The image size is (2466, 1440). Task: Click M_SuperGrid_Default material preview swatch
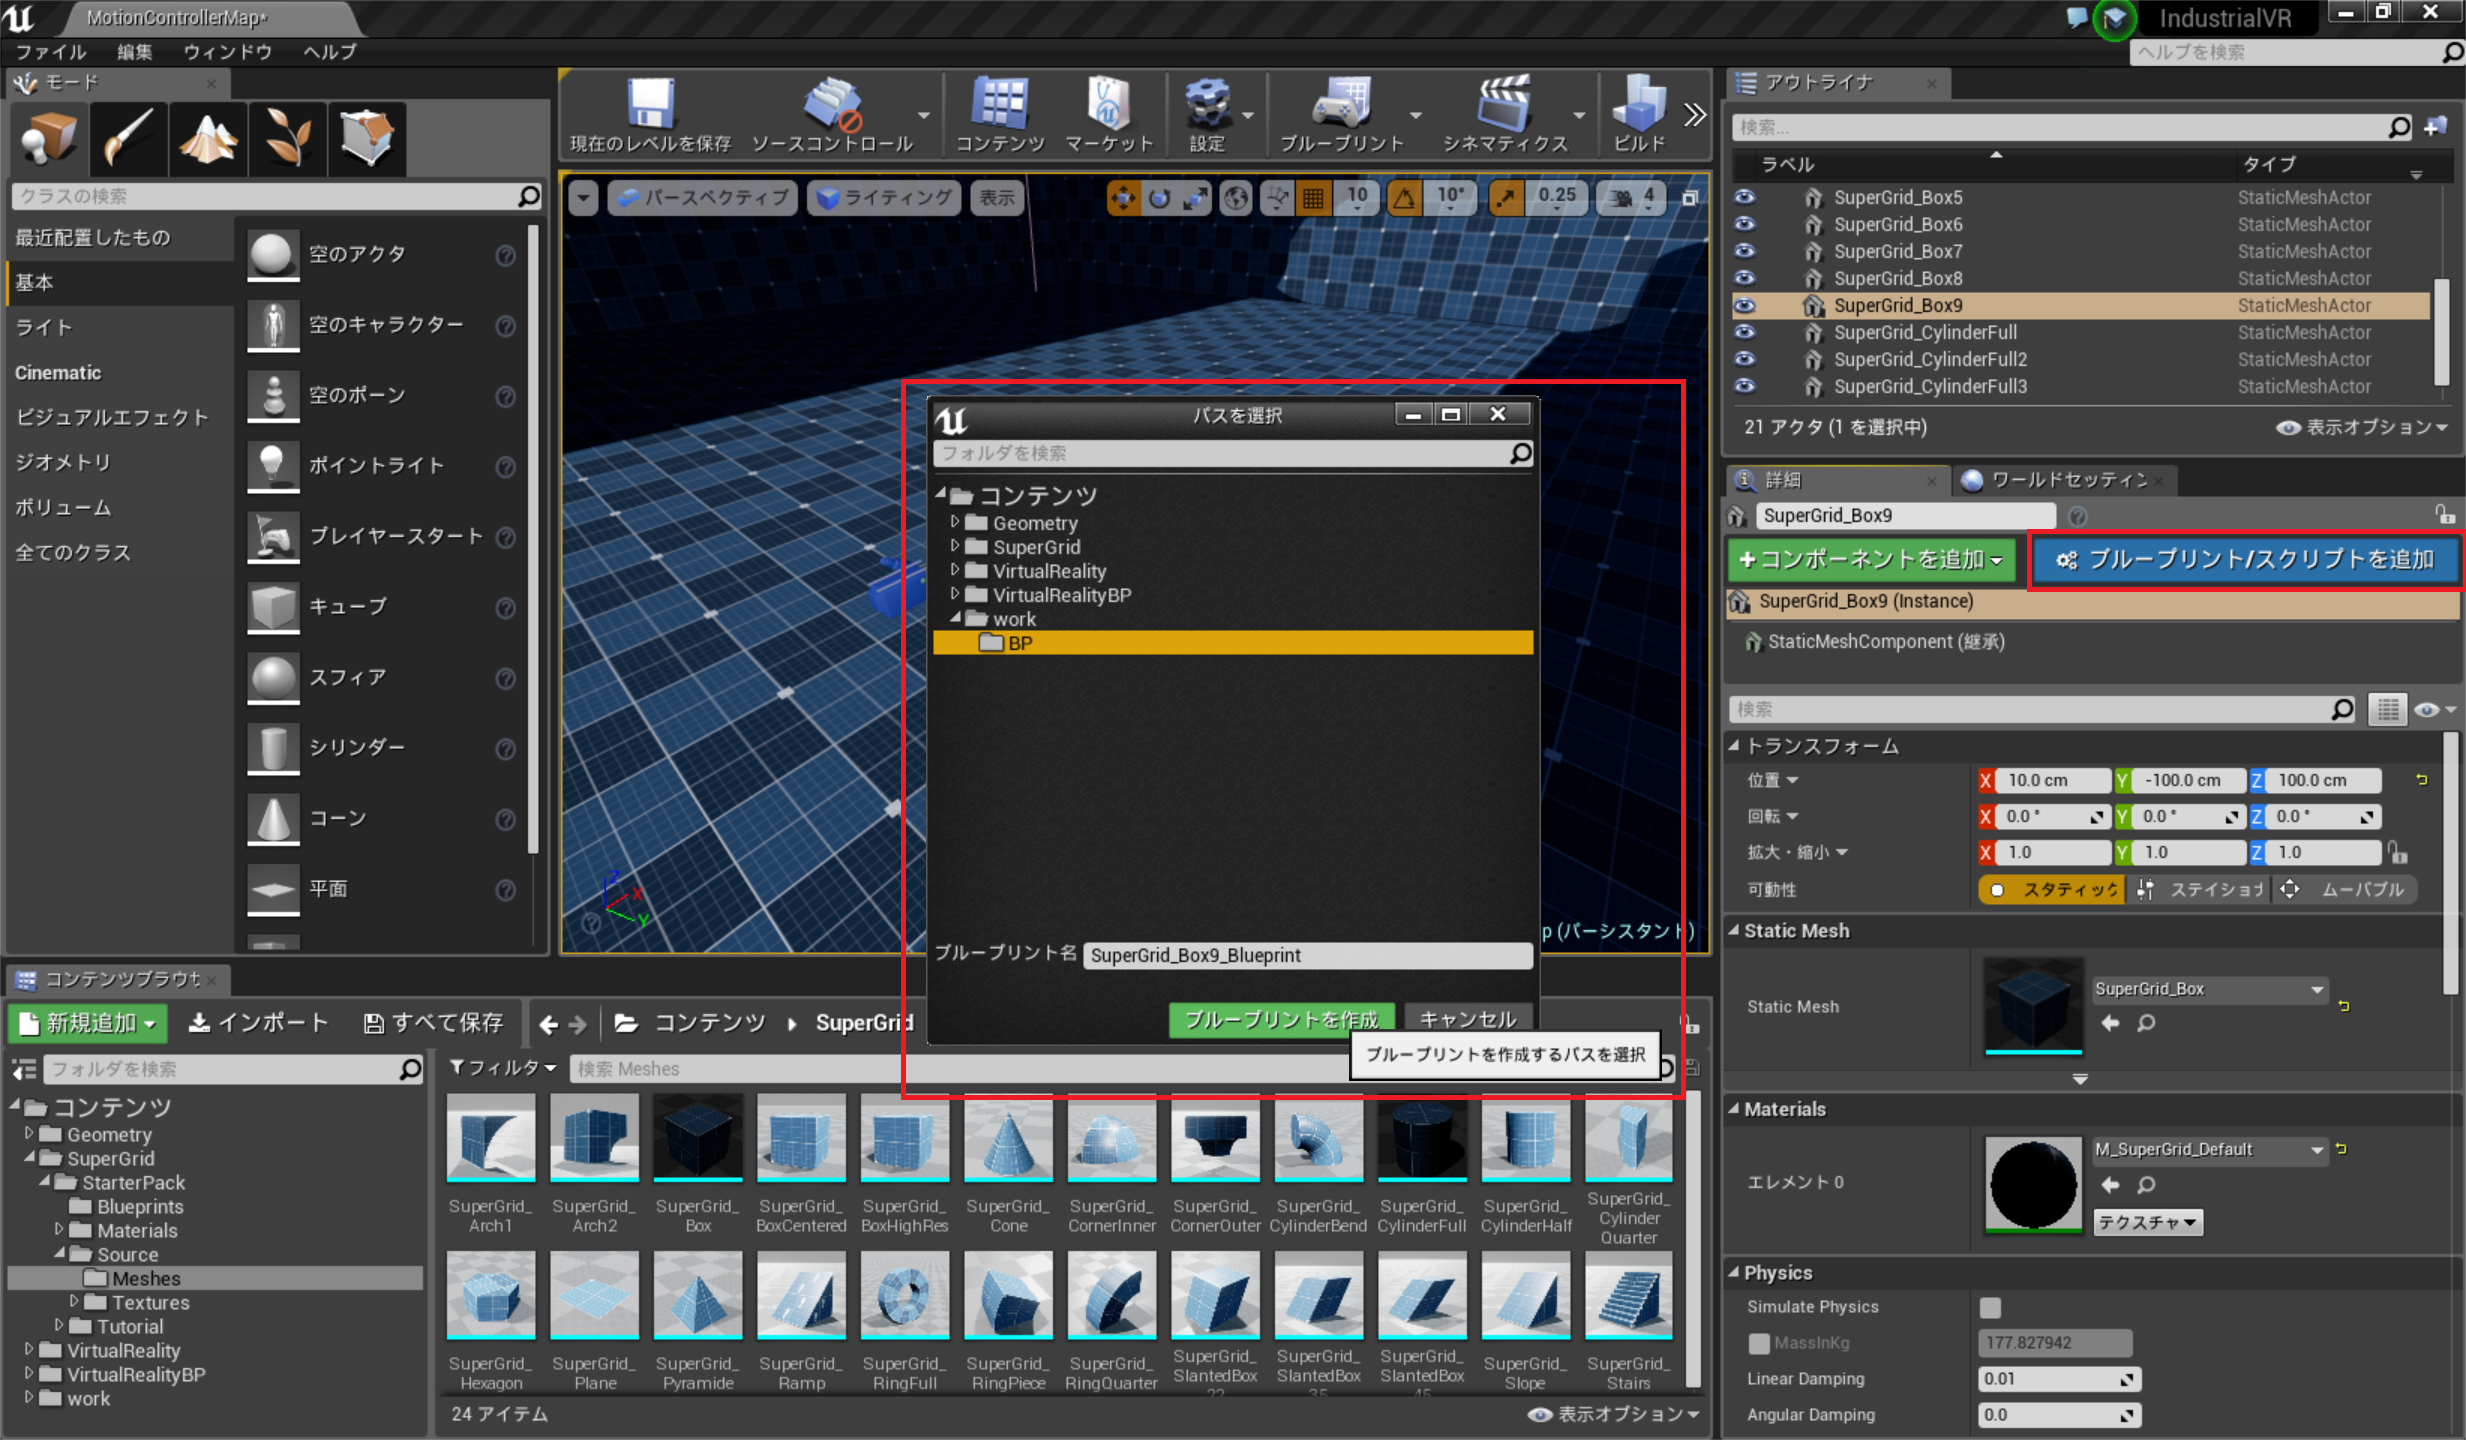coord(2033,1184)
